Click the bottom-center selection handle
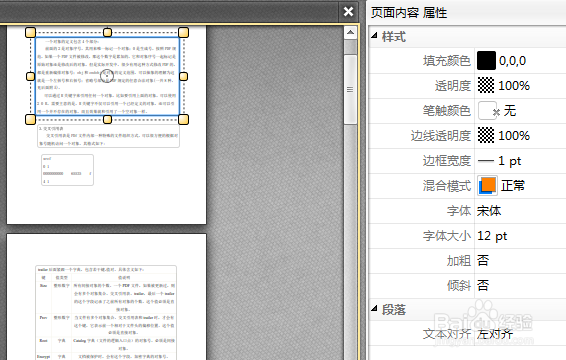This screenshot has width=566, height=360. 107,120
